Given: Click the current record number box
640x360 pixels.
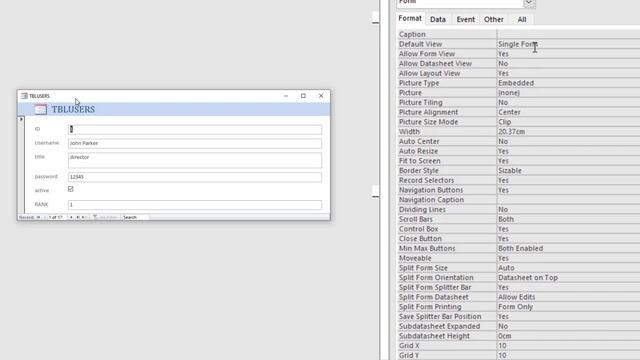Looking at the screenshot, I should click(x=56, y=217).
